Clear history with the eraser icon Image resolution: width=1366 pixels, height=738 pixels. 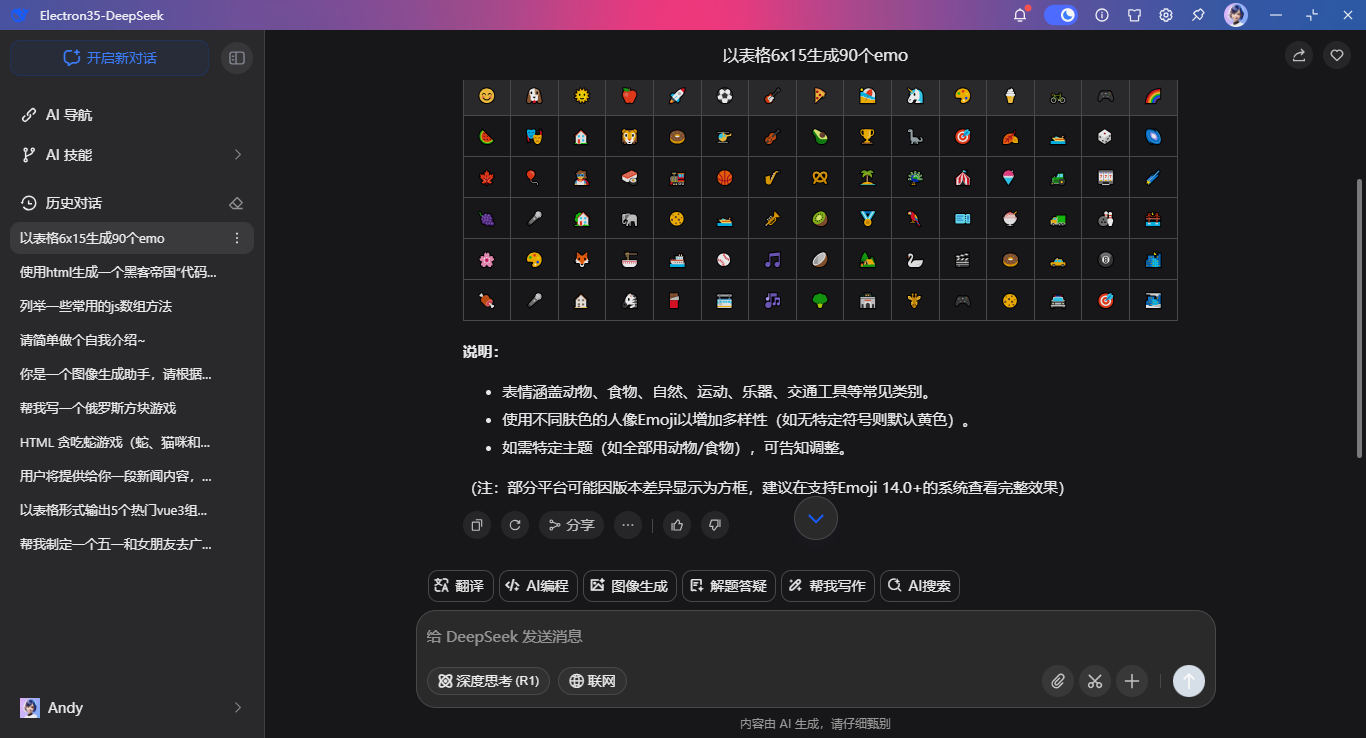coord(236,202)
